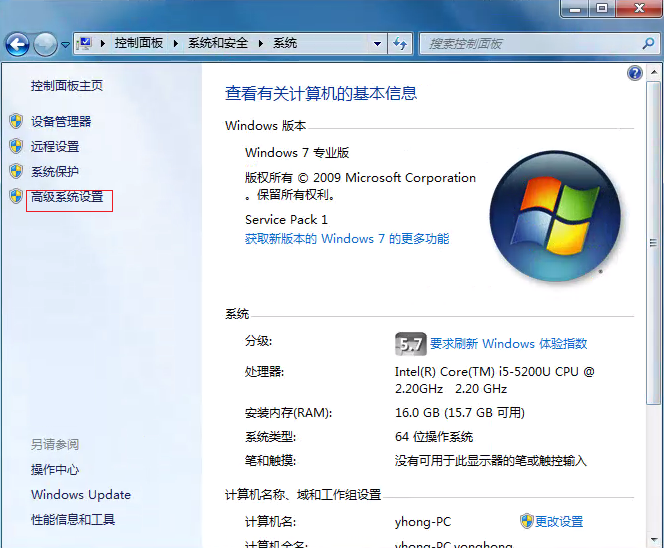The height and width of the screenshot is (548, 664).
Task: Minimize the System window
Action: [x=574, y=8]
